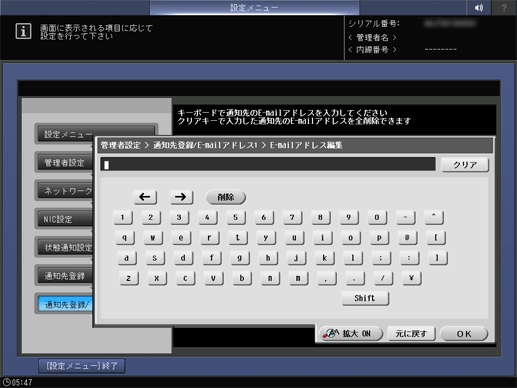The image size is (517, 388).
Task: Tap the caret ^ key
Action: tap(434, 217)
